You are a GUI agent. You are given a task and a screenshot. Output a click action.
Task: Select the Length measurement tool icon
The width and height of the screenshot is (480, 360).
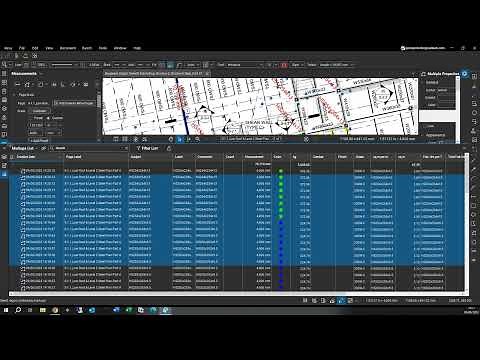[x=18, y=85]
